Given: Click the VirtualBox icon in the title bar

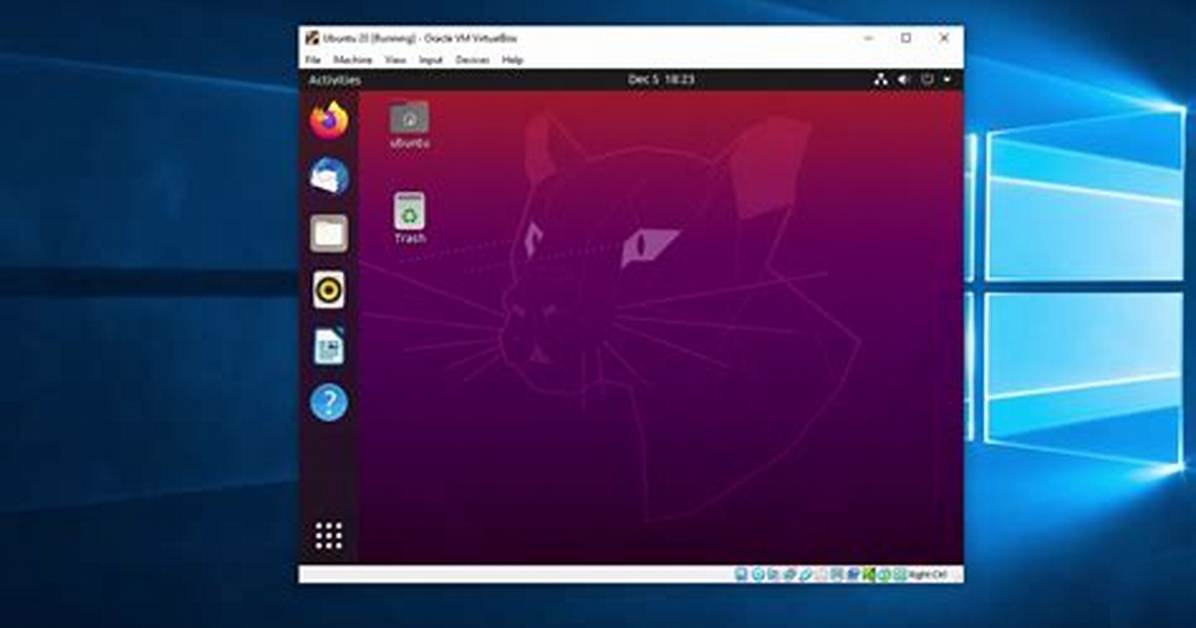Looking at the screenshot, I should (312, 37).
